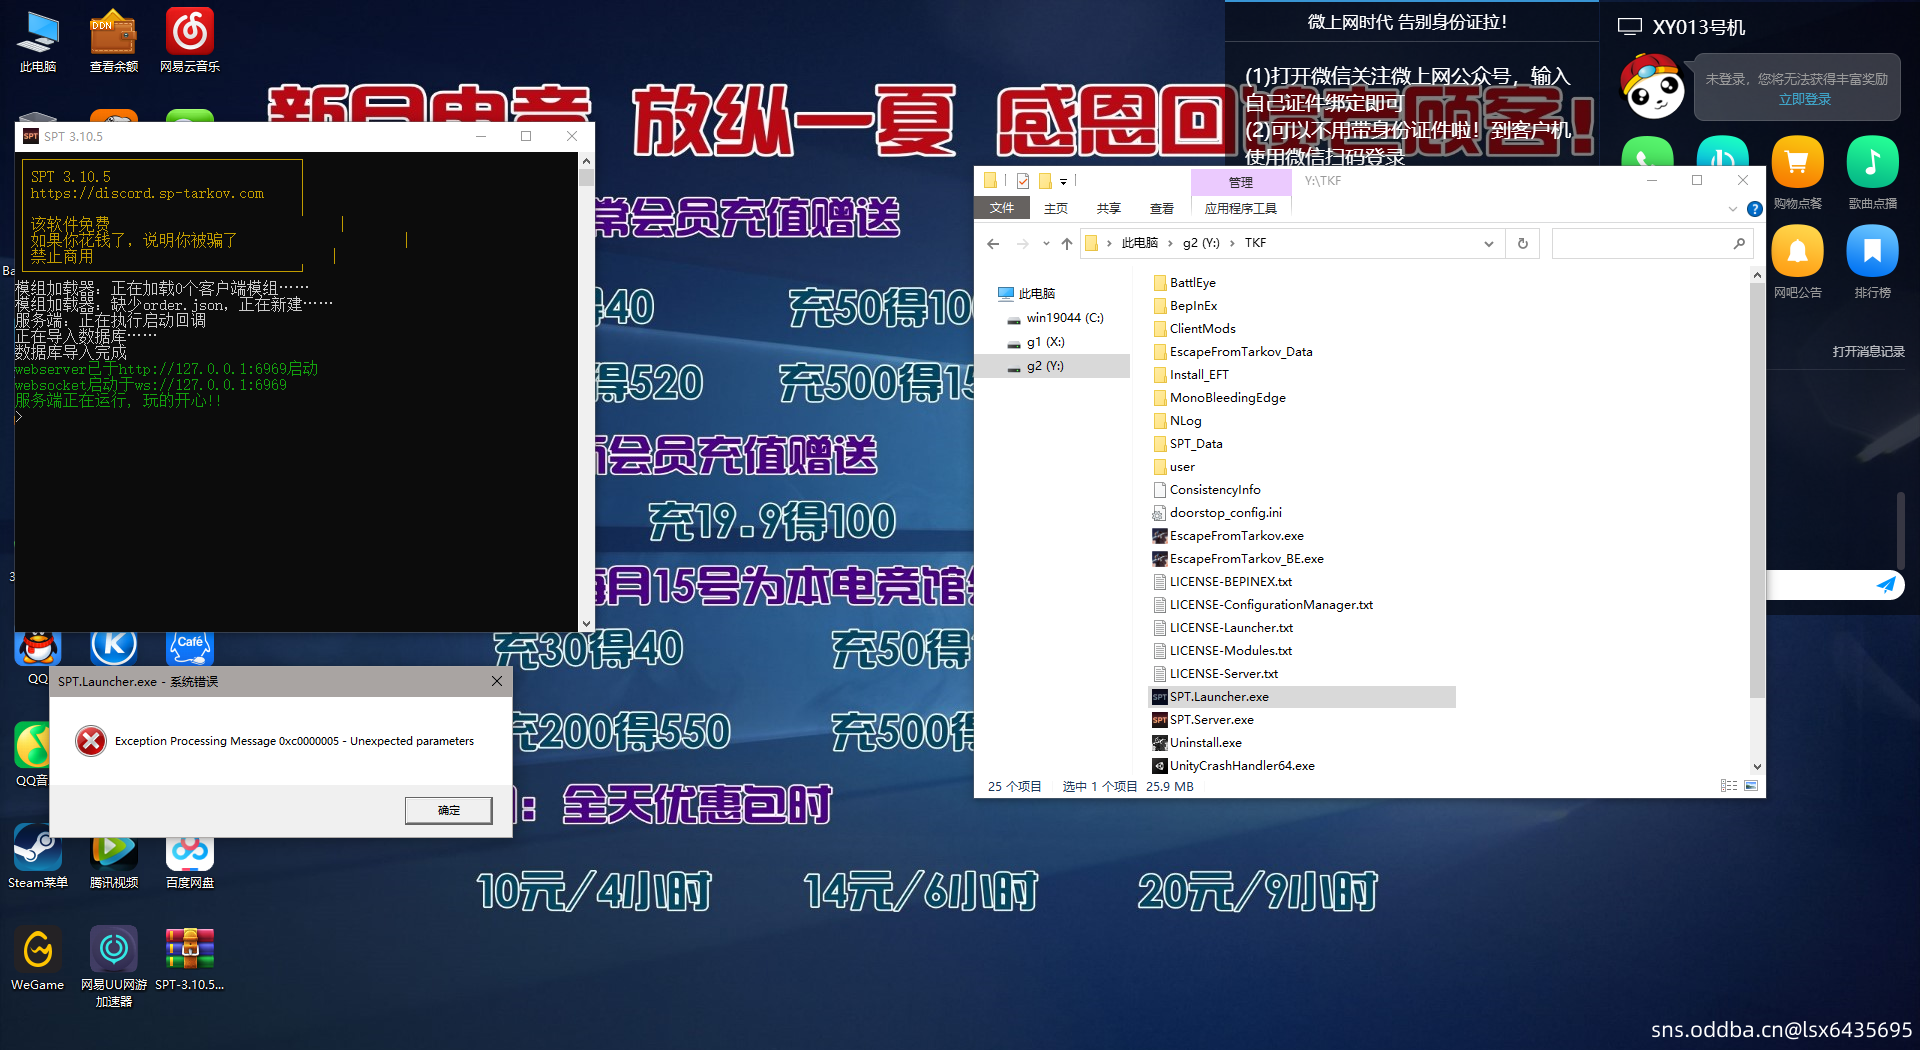The height and width of the screenshot is (1050, 1920).
Task: Expand breadcrumb arrow after g2 (Y:)
Action: click(1232, 243)
